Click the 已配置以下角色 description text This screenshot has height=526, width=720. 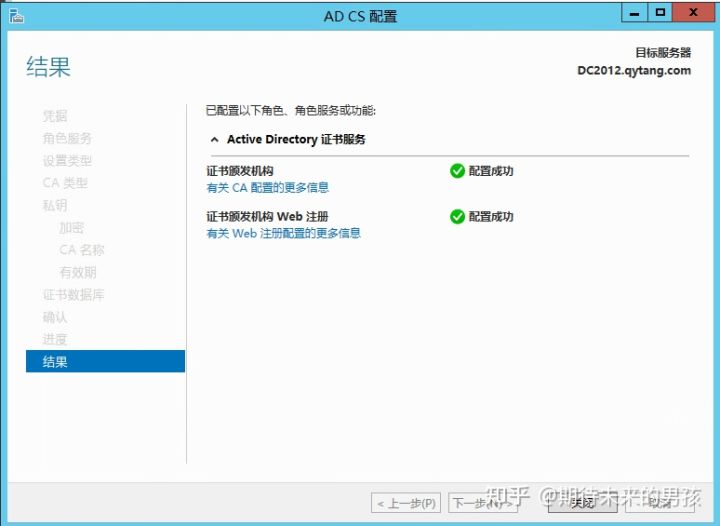pyautogui.click(x=291, y=111)
